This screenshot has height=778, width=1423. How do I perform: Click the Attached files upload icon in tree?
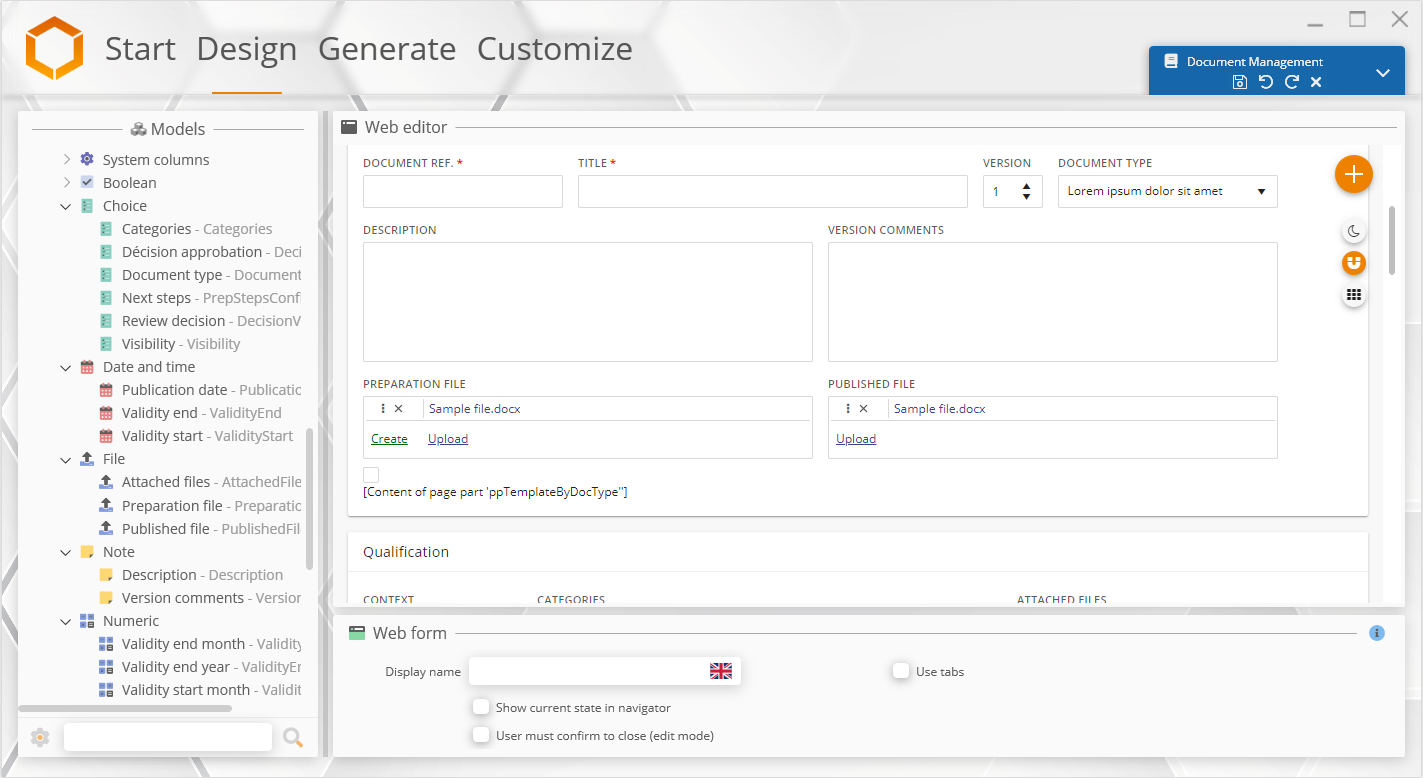[107, 482]
